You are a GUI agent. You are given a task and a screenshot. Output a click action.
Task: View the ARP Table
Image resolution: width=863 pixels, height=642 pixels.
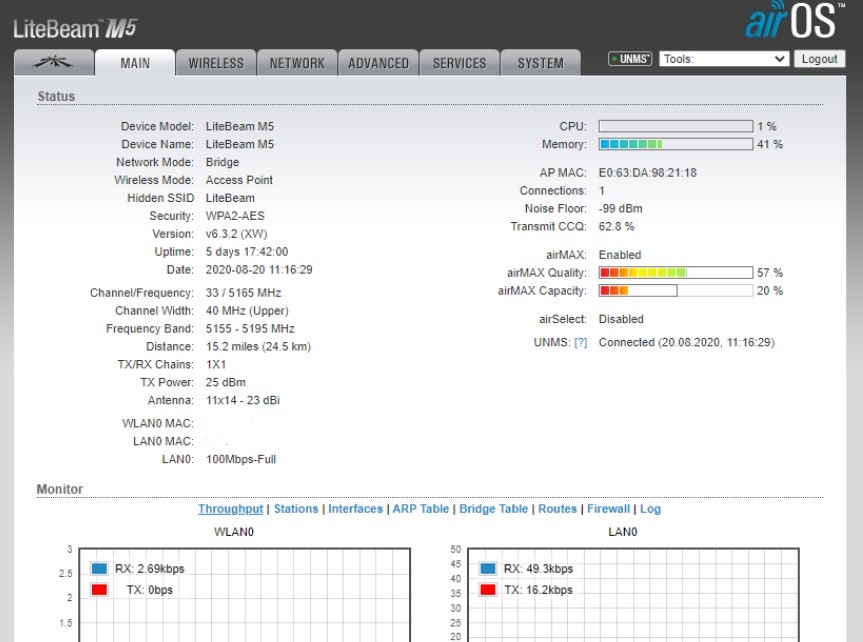[x=420, y=509]
